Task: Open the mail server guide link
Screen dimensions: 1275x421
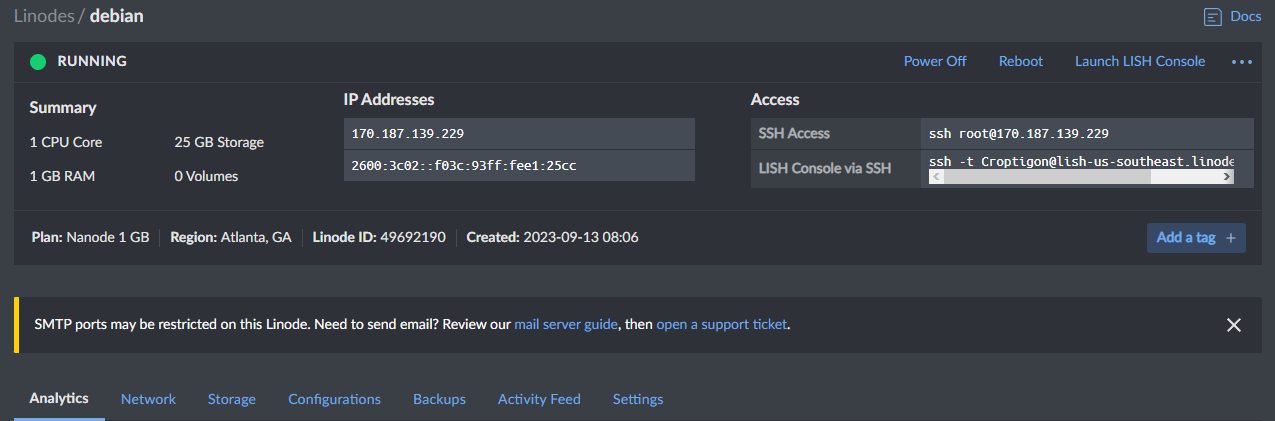Action: pyautogui.click(x=566, y=325)
